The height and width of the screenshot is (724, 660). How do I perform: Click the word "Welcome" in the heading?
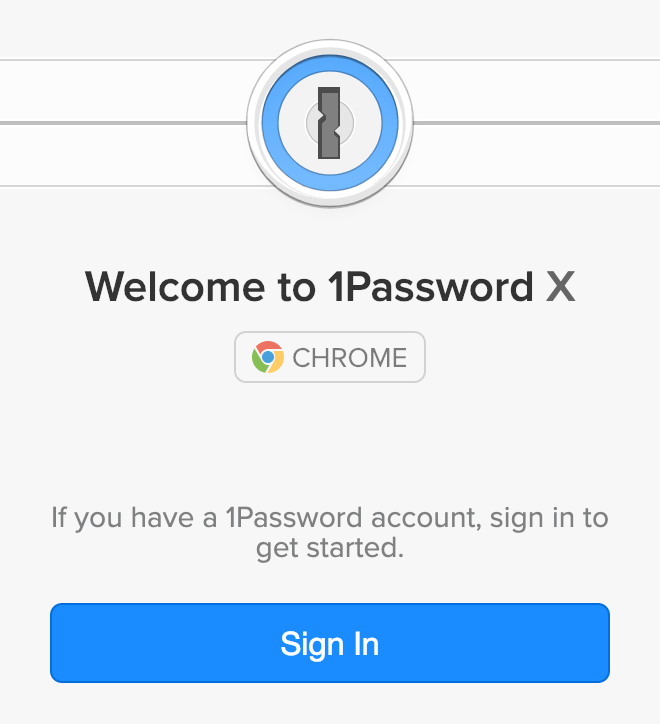pos(175,287)
